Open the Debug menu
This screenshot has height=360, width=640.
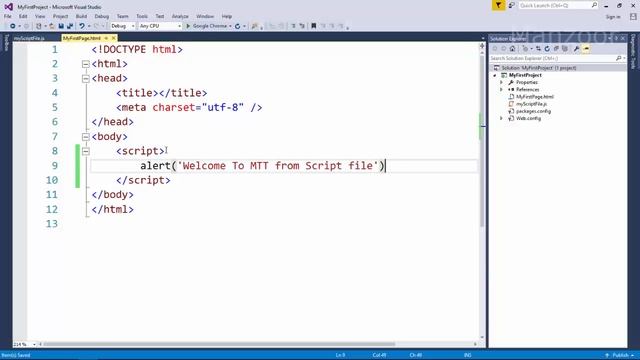pos(102,16)
